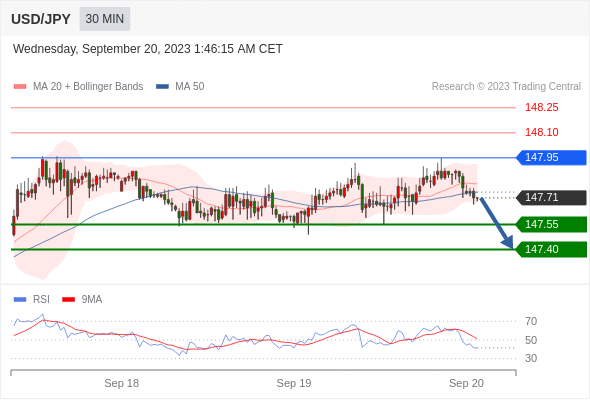Select the 147.71 current price label
Screen dimensions: 590x400
551,197
